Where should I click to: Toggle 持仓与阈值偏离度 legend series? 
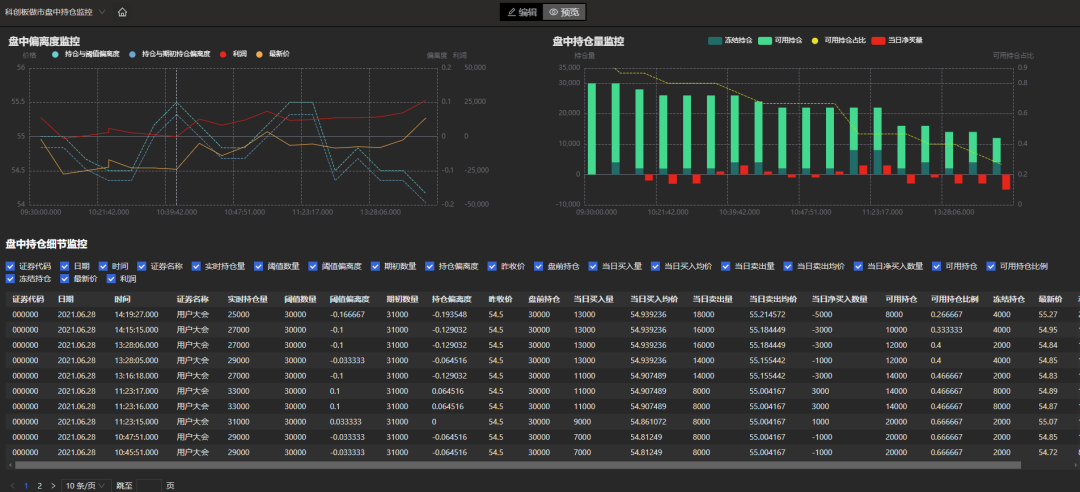[87, 54]
